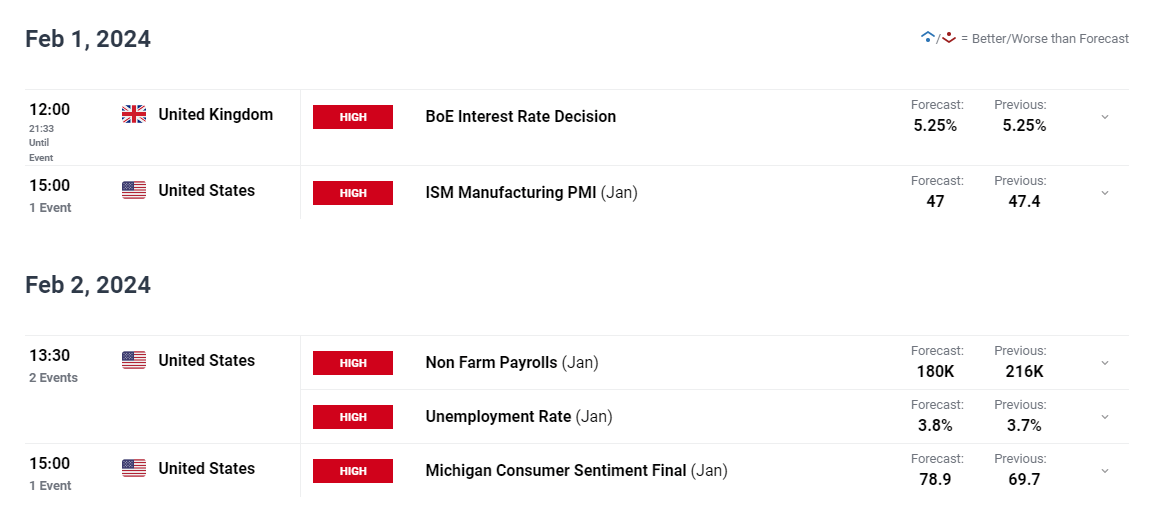Click HIGH badge for Non Farm Payrolls
This screenshot has width=1165, height=521.
tap(353, 363)
